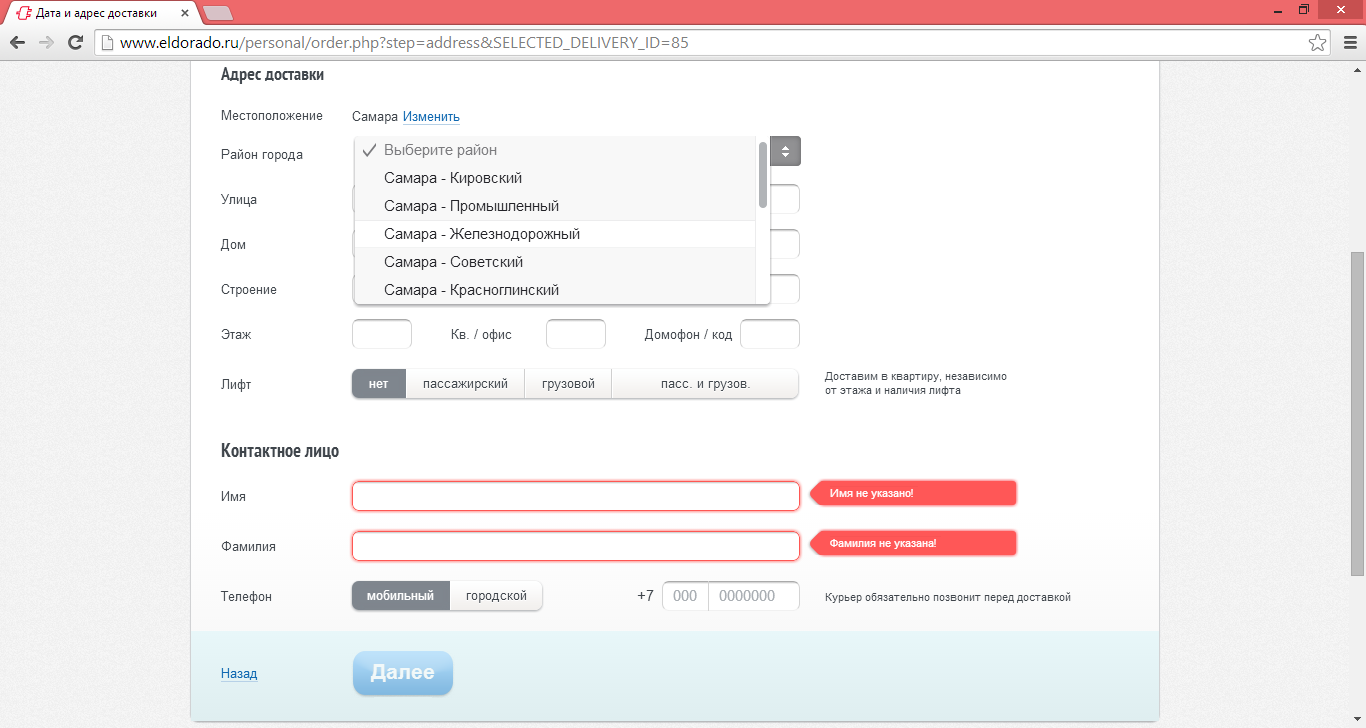Select 'пасс. и грузов.' lift option
The height and width of the screenshot is (728, 1366).
[705, 384]
